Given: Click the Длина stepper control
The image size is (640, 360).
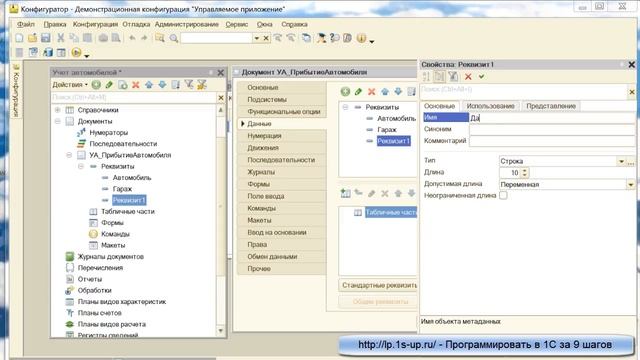Looking at the screenshot, I should click(x=525, y=173).
